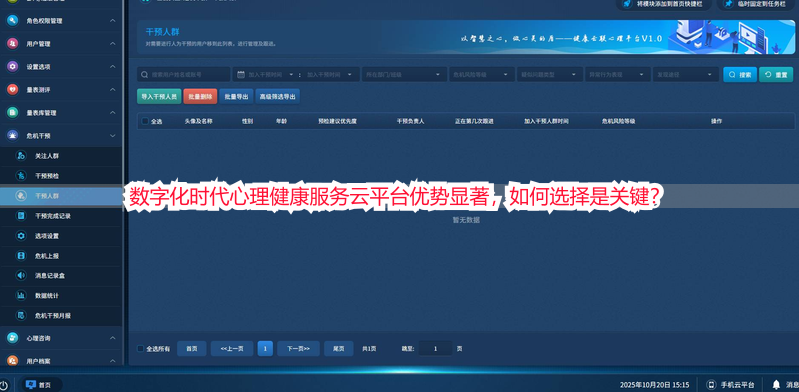Click the 选项设置 gear icon
The width and height of the screenshot is (799, 392).
click(21, 236)
